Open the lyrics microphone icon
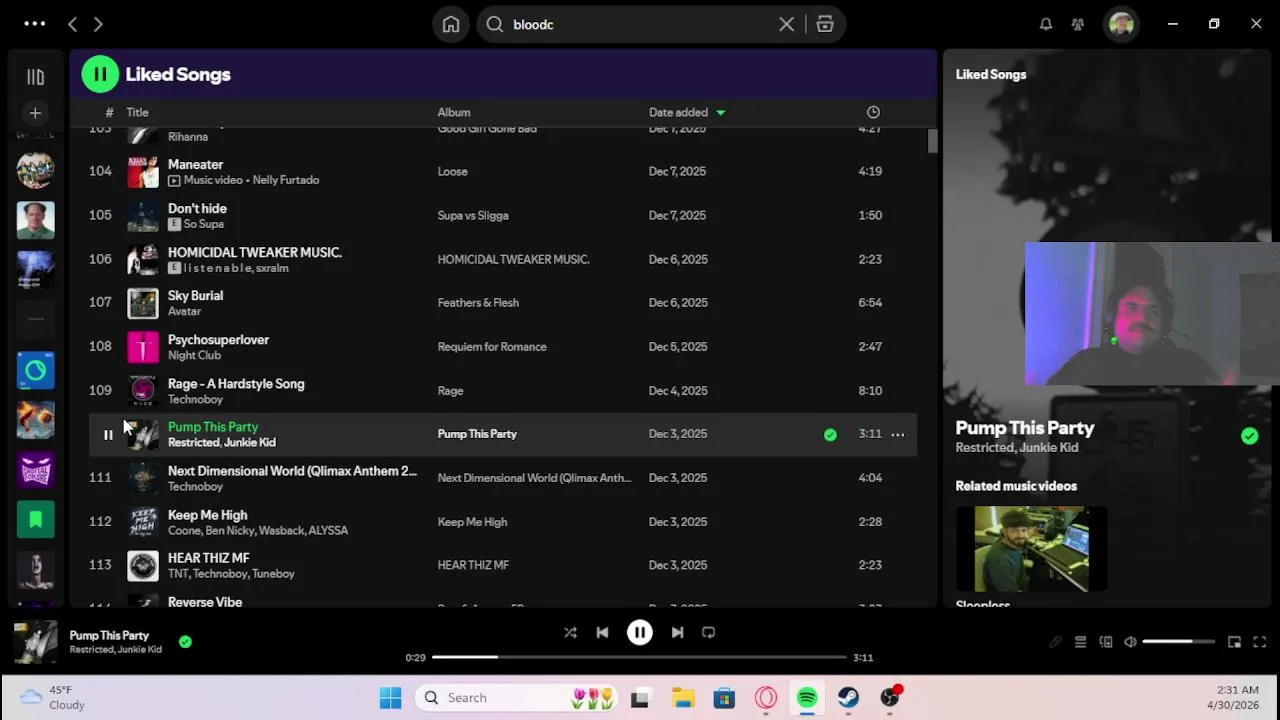 point(1055,642)
